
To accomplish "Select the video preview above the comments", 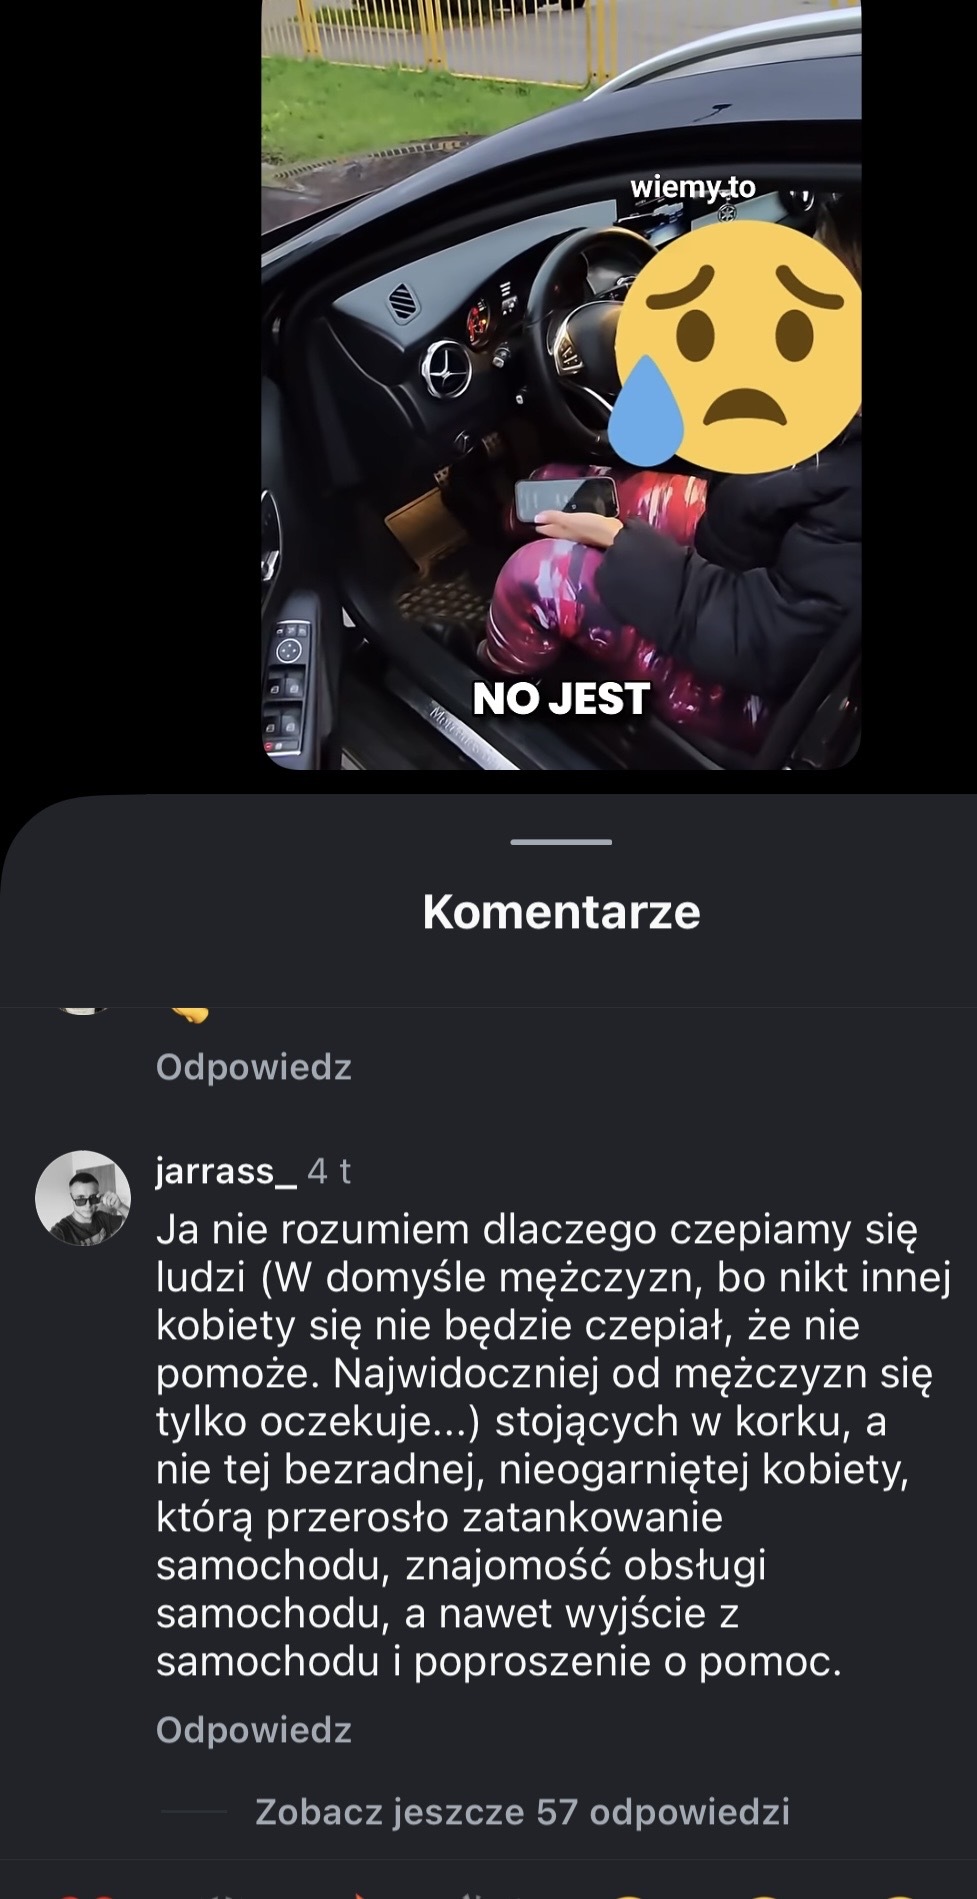I will (561, 384).
